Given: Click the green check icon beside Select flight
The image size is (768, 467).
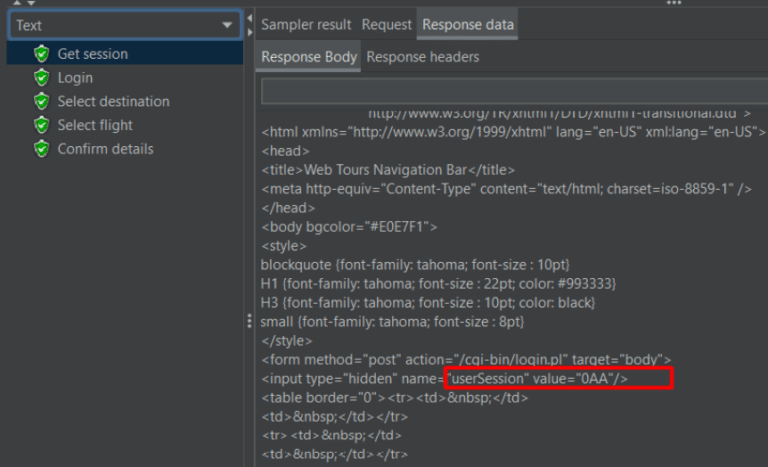Looking at the screenshot, I should (41, 125).
